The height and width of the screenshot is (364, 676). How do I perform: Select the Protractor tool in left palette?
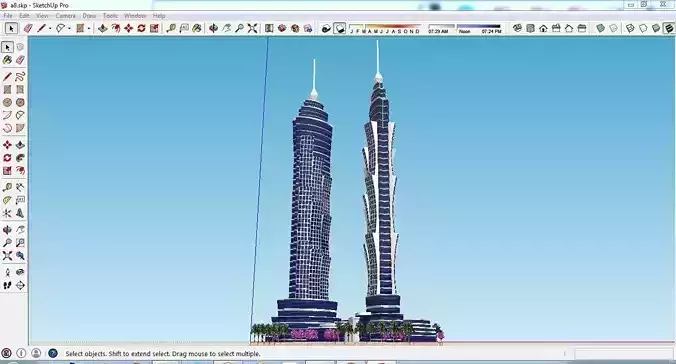7,200
